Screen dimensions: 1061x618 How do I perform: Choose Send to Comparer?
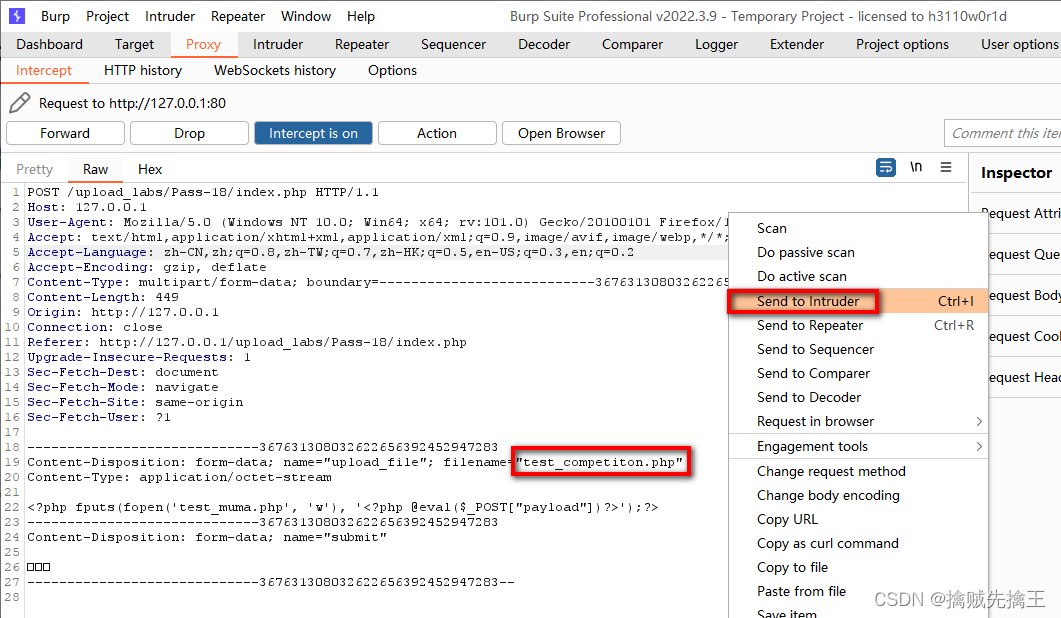coord(858,374)
